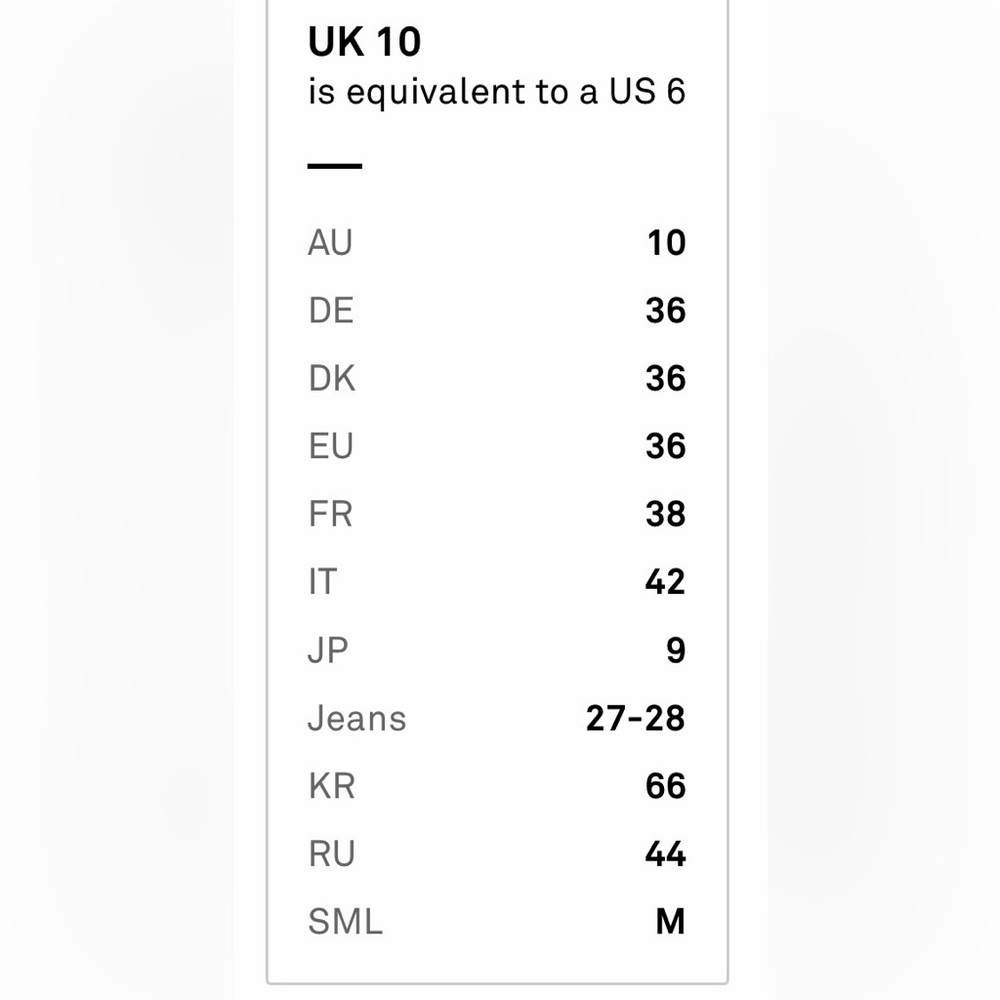1000x1000 pixels.
Task: Click the EU row label
Action: pos(330,446)
